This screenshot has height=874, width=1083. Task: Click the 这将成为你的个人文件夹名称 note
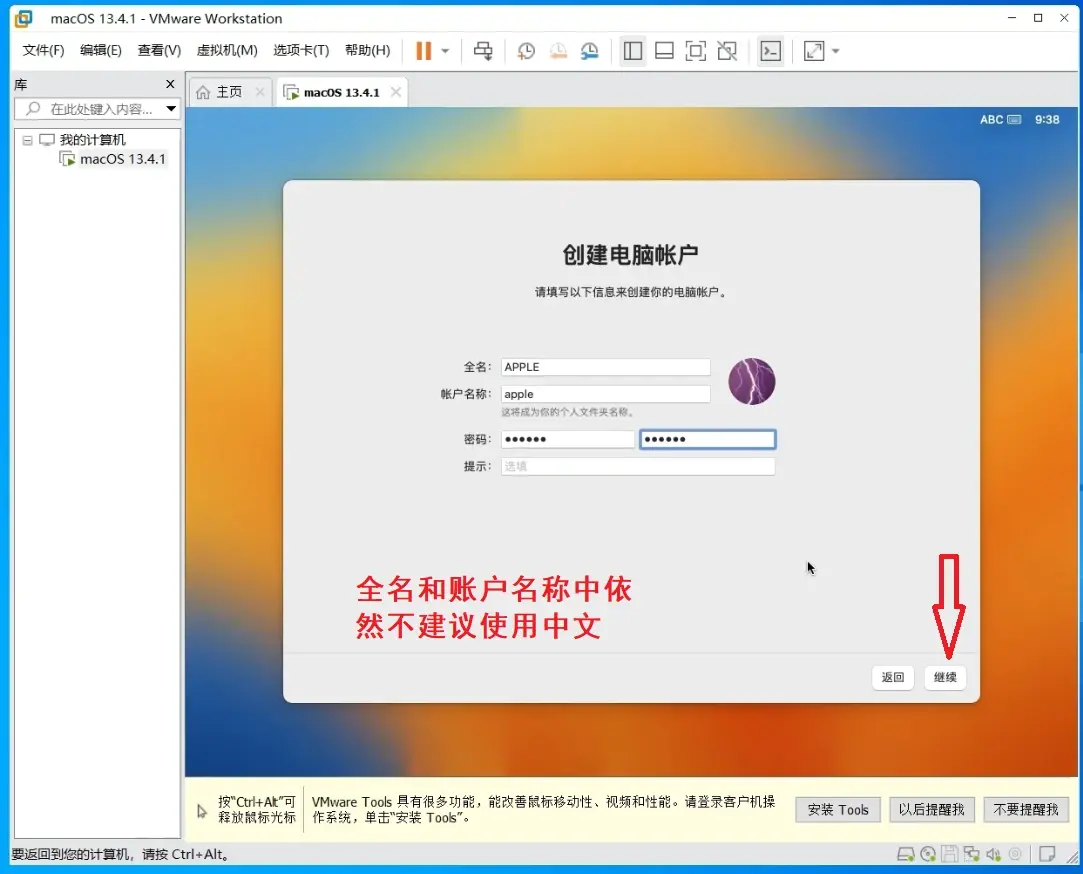pyautogui.click(x=568, y=412)
